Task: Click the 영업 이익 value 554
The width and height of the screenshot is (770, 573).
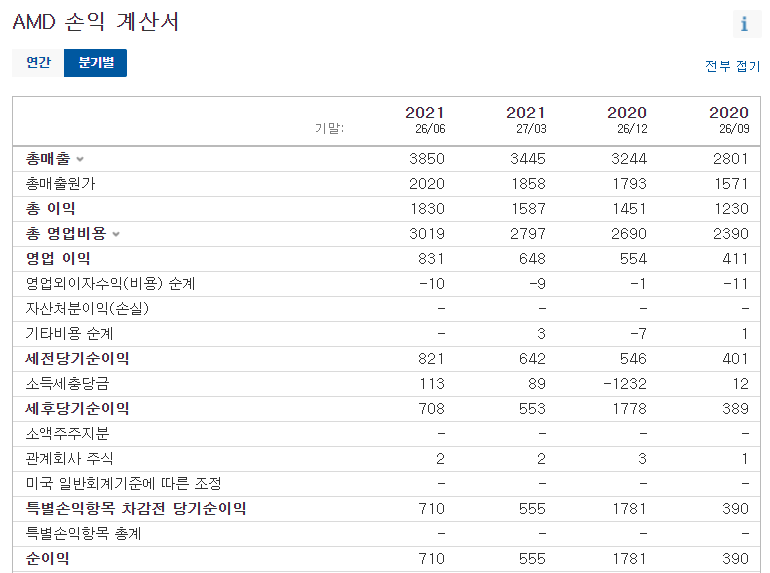Action: pyautogui.click(x=633, y=259)
